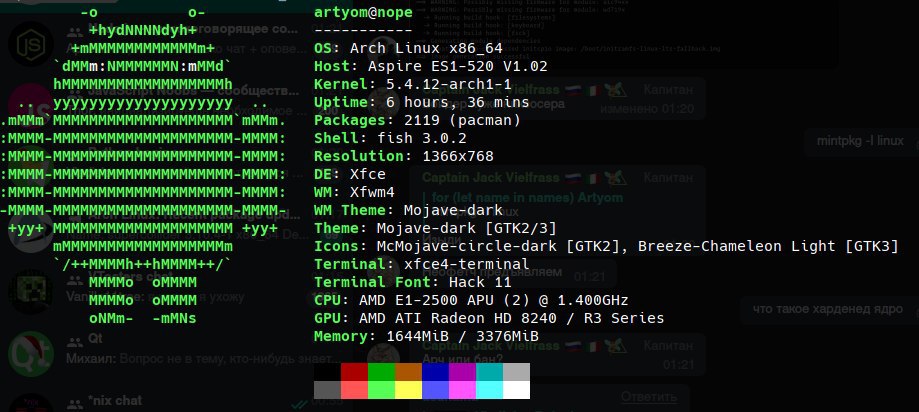Click 'McMojave-circle-dark [GTK2]' in the Icons line
The image size is (919, 412).
click(498, 247)
